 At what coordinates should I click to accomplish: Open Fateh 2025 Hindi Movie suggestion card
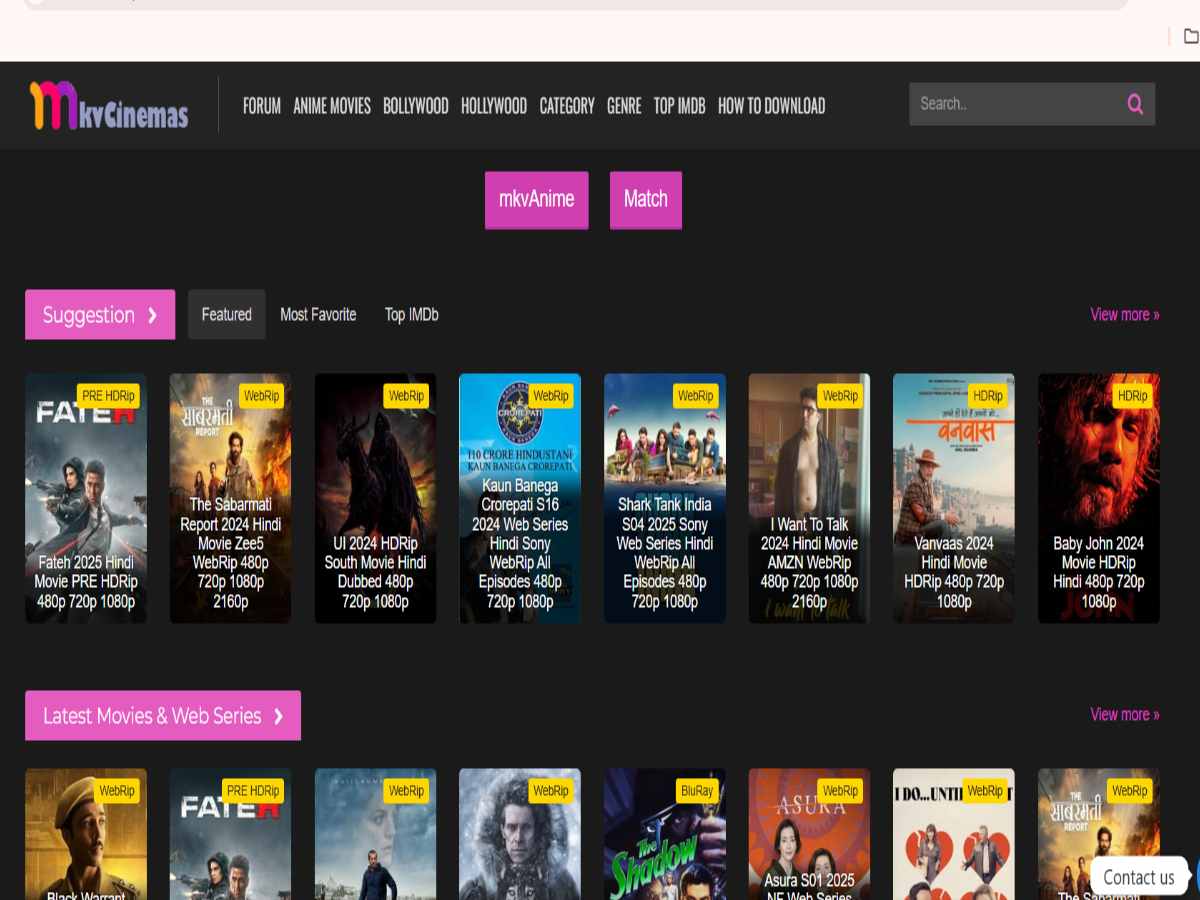pos(86,499)
